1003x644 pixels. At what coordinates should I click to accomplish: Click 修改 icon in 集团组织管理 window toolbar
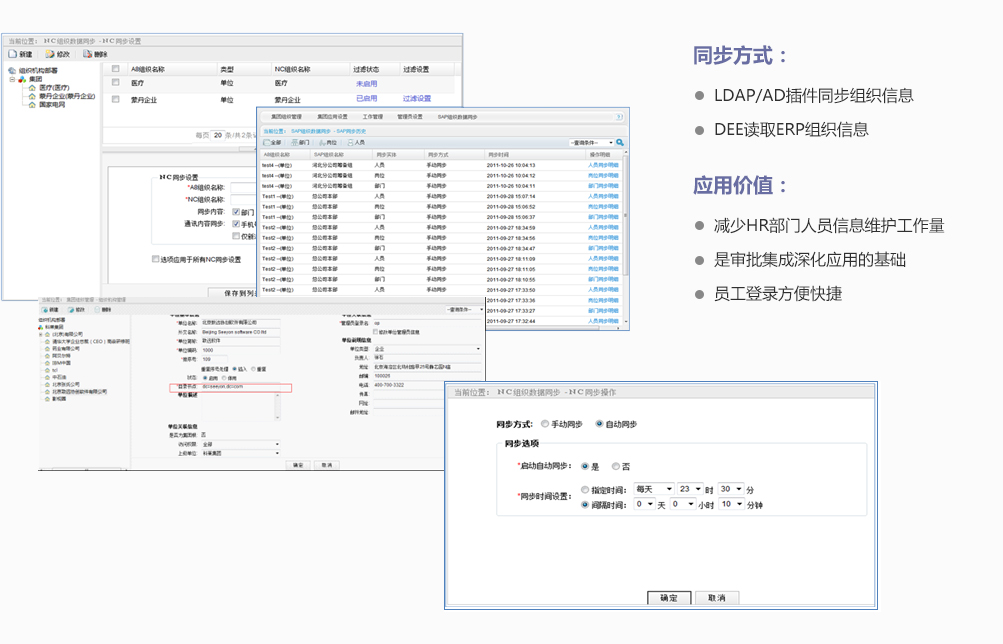point(72,310)
